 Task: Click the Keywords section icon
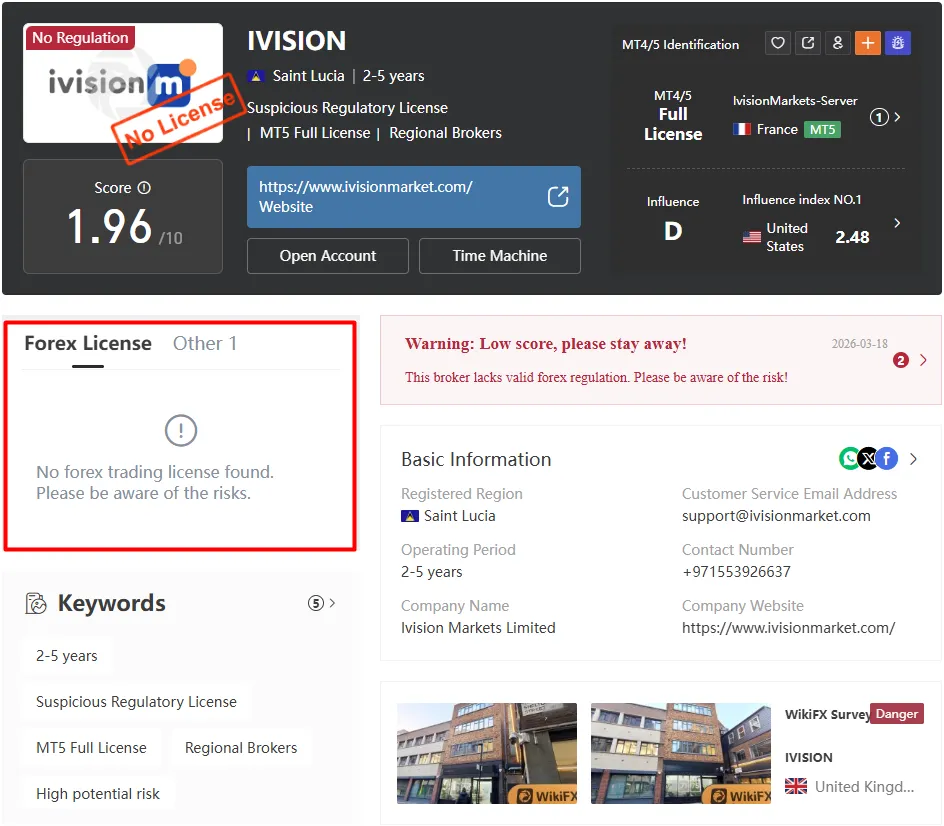click(36, 603)
